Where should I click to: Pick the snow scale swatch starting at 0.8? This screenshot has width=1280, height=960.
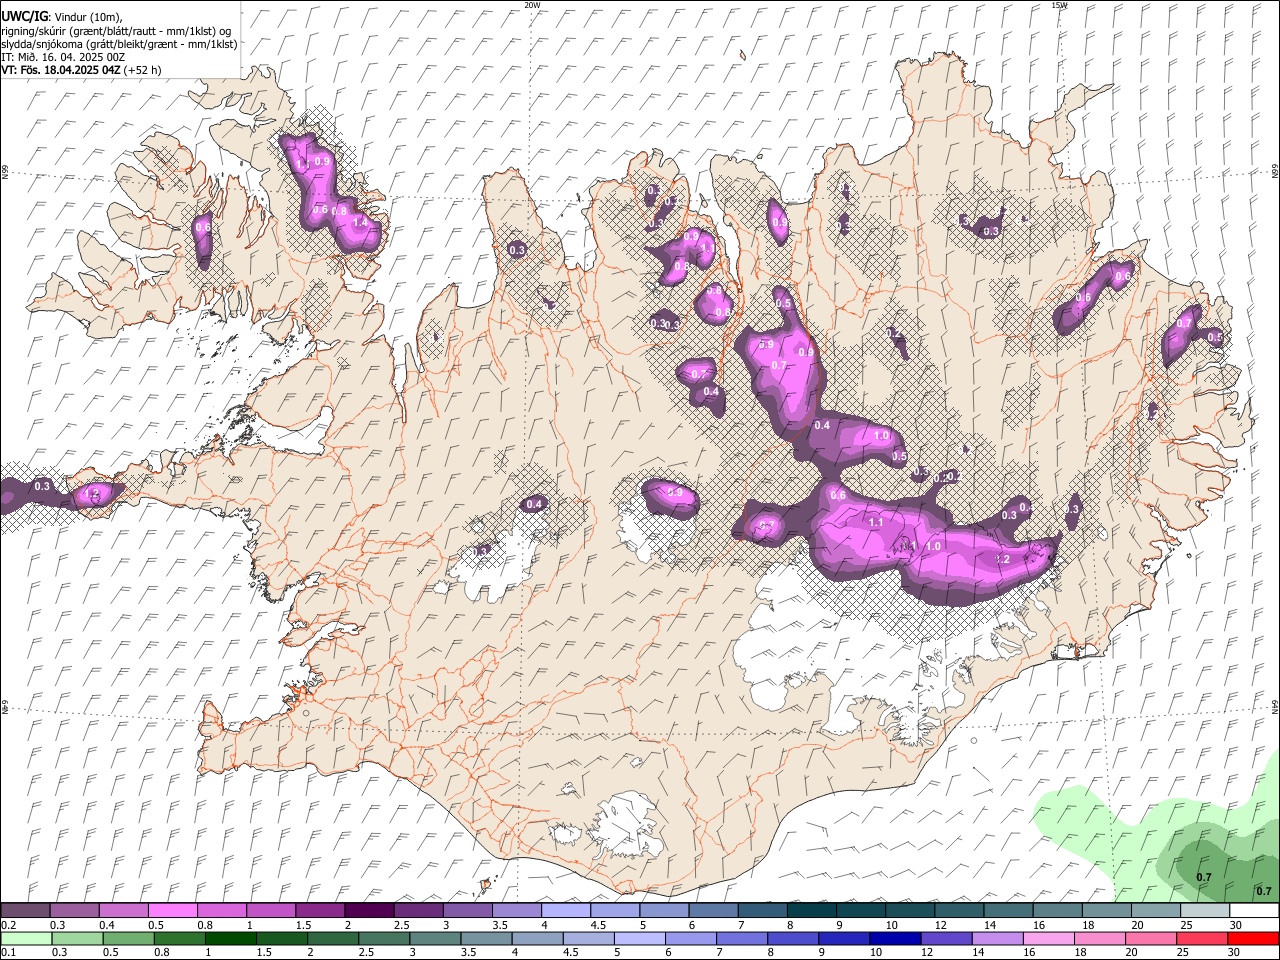click(222, 911)
